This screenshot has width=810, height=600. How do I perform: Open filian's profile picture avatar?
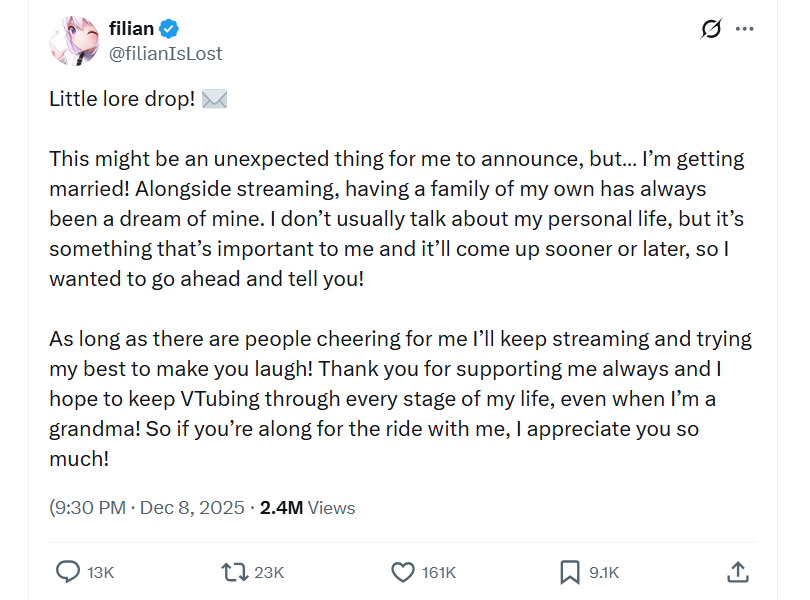point(73,41)
